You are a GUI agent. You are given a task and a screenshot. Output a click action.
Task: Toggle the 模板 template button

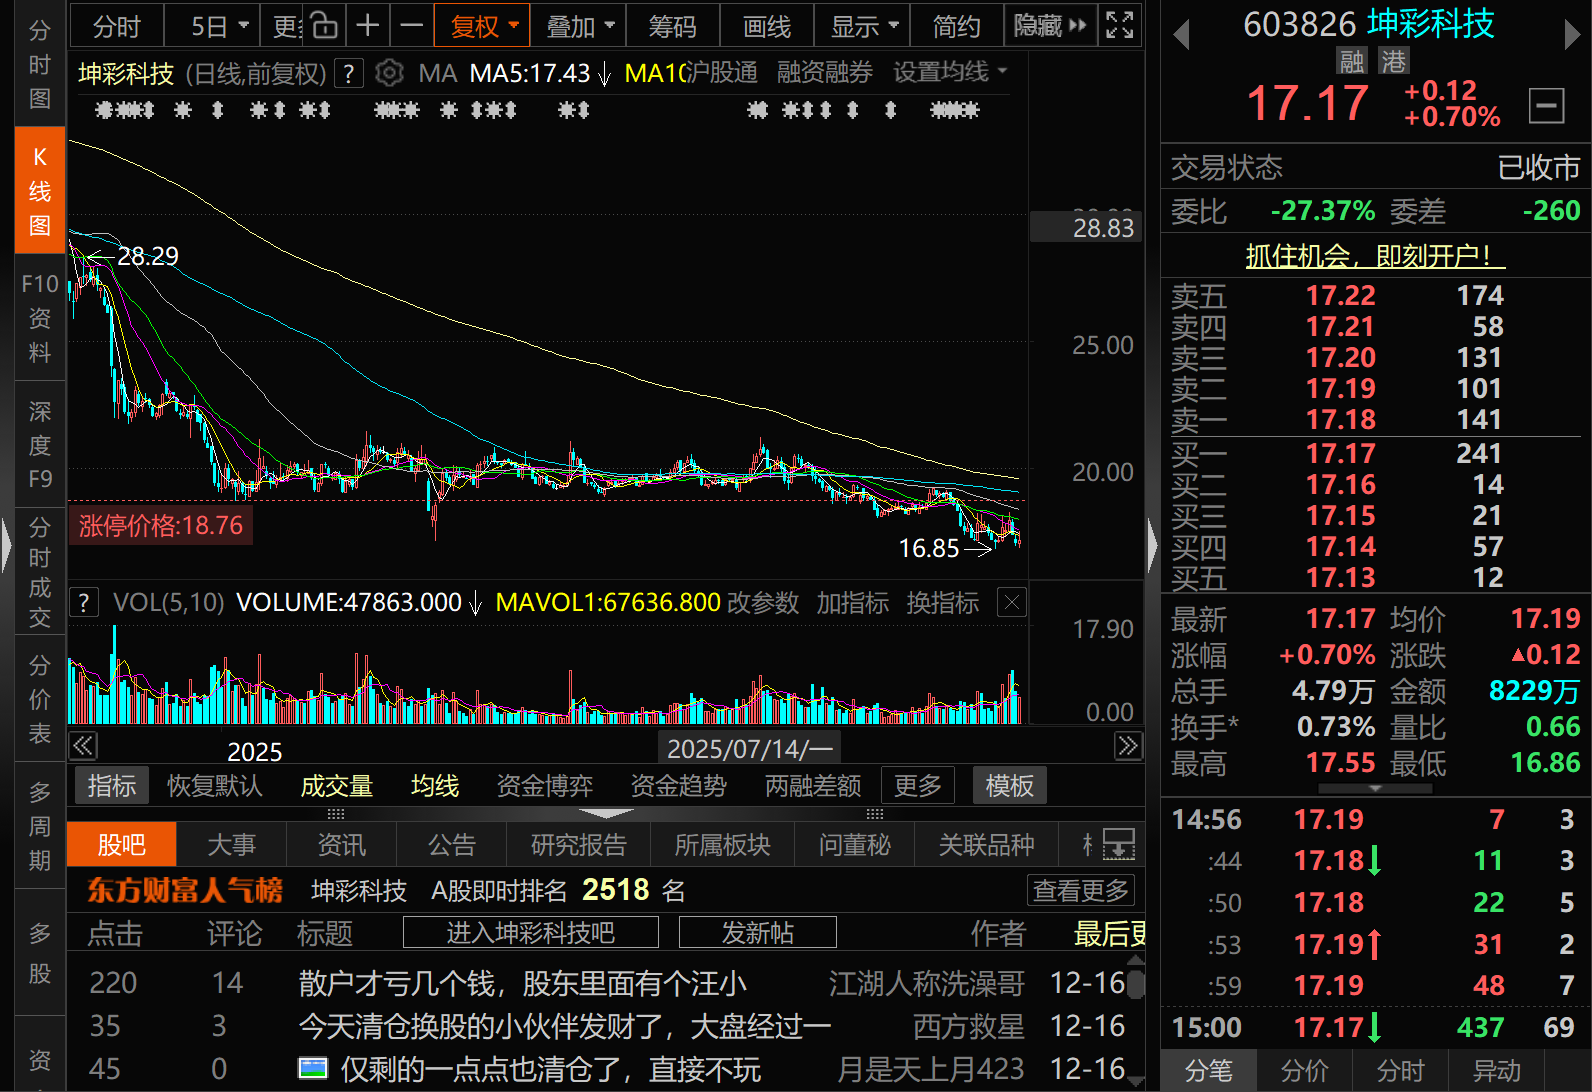coord(1009,786)
